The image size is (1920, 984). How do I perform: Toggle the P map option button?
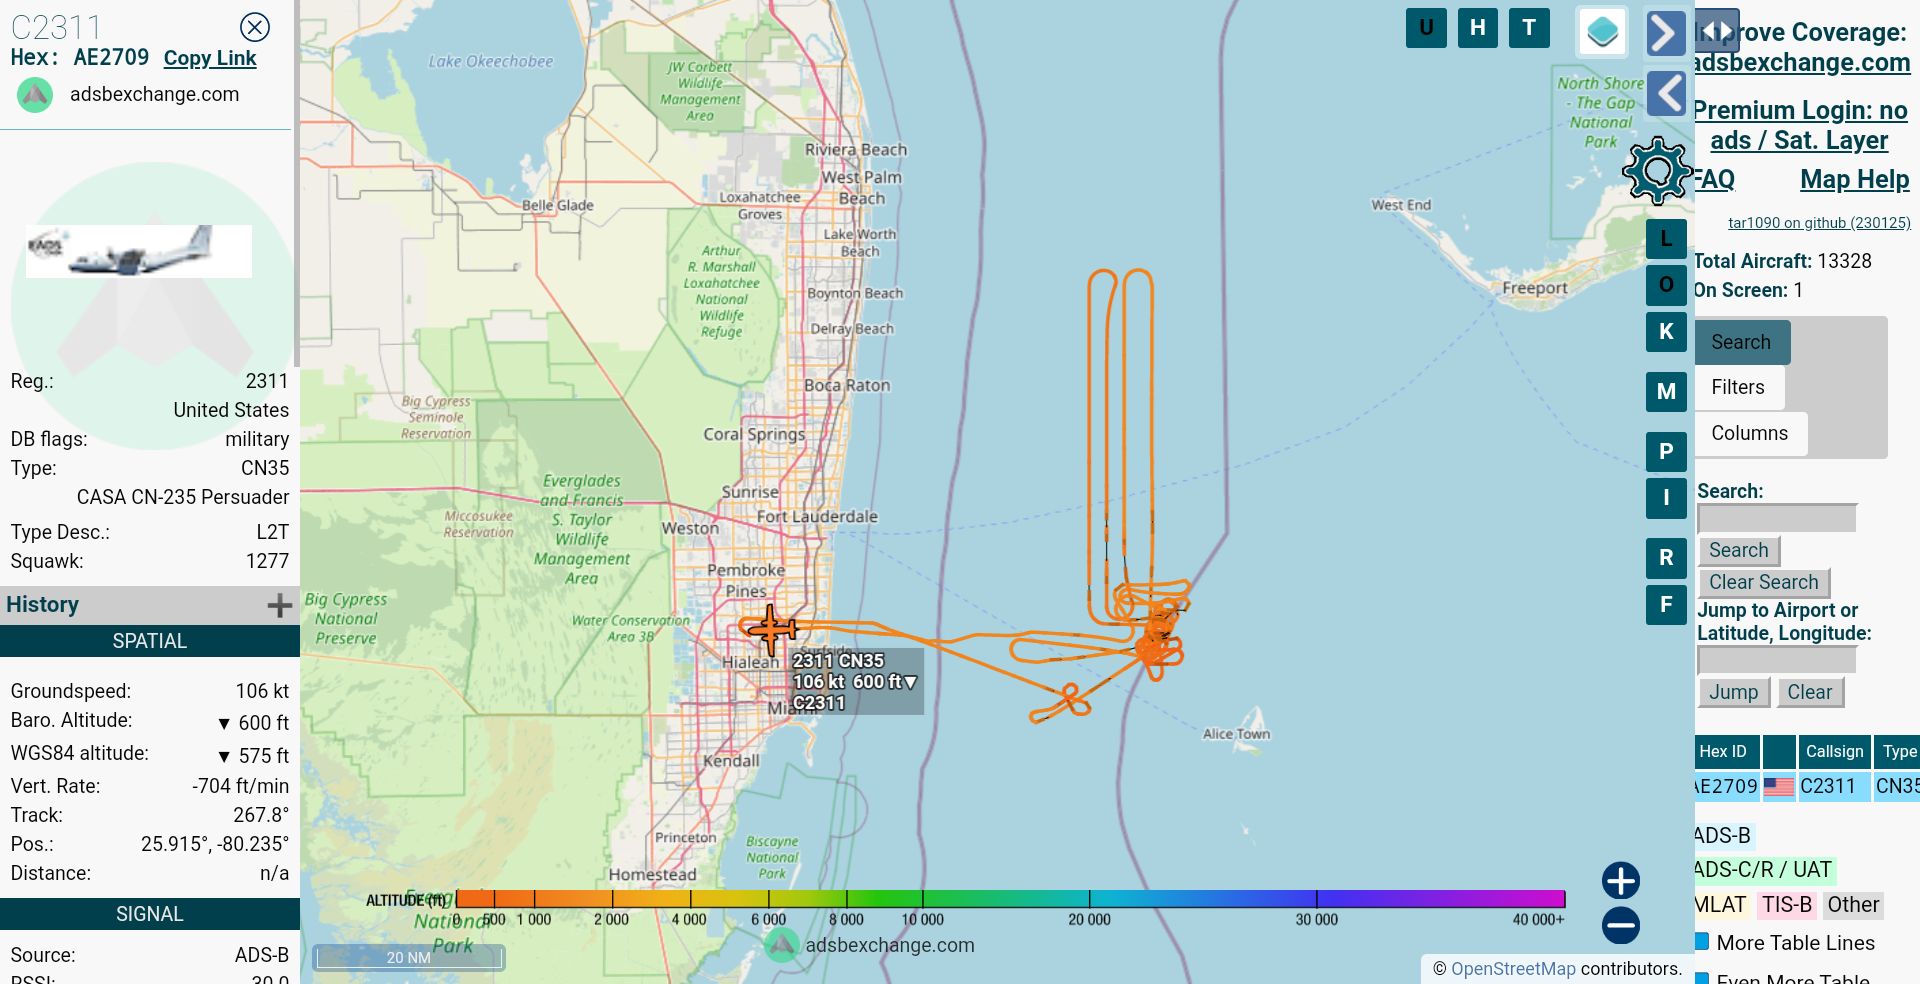coord(1666,452)
